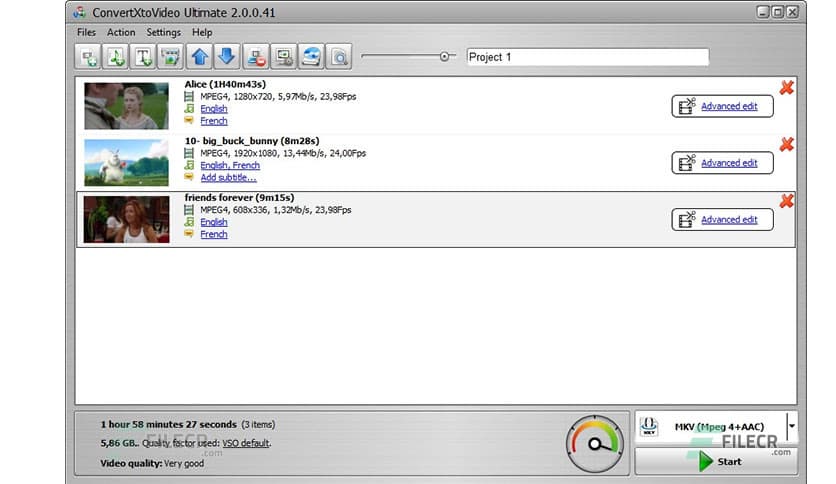836x484 pixels.
Task: Click the Add subtitle text toolbar icon
Action: pos(143,57)
